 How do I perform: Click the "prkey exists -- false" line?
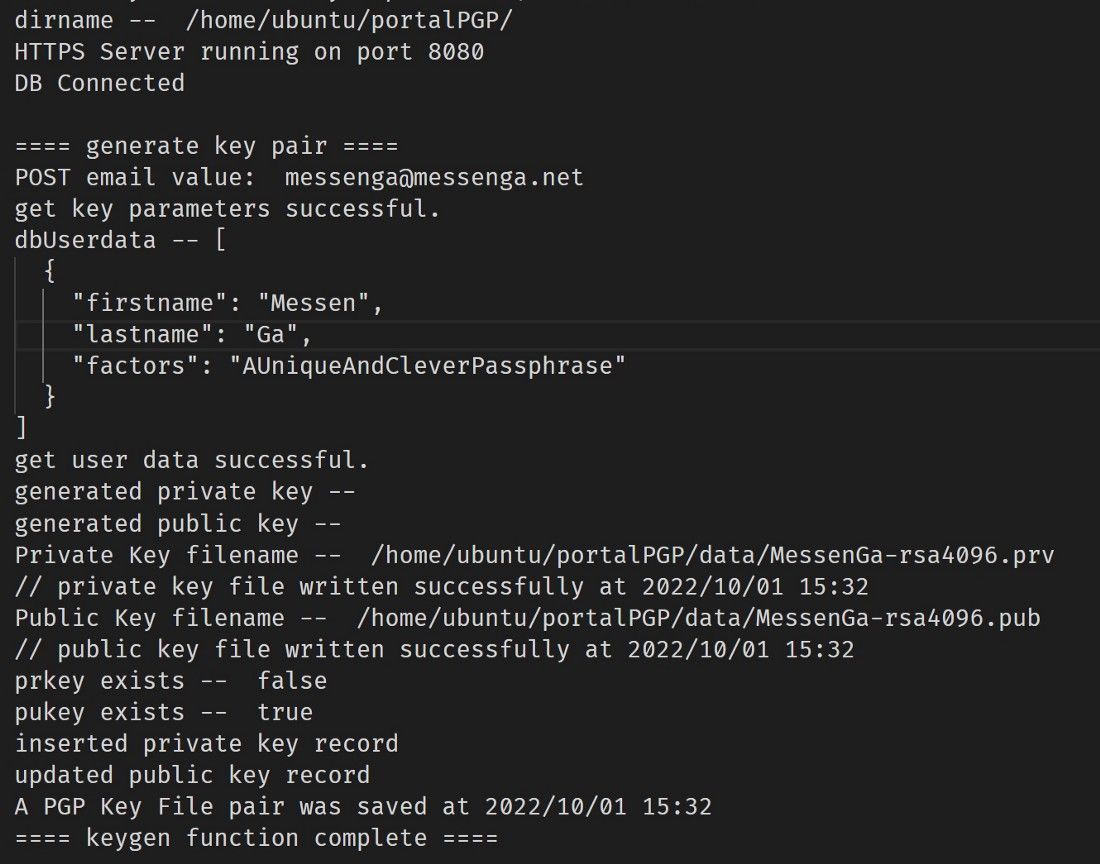click(x=170, y=681)
